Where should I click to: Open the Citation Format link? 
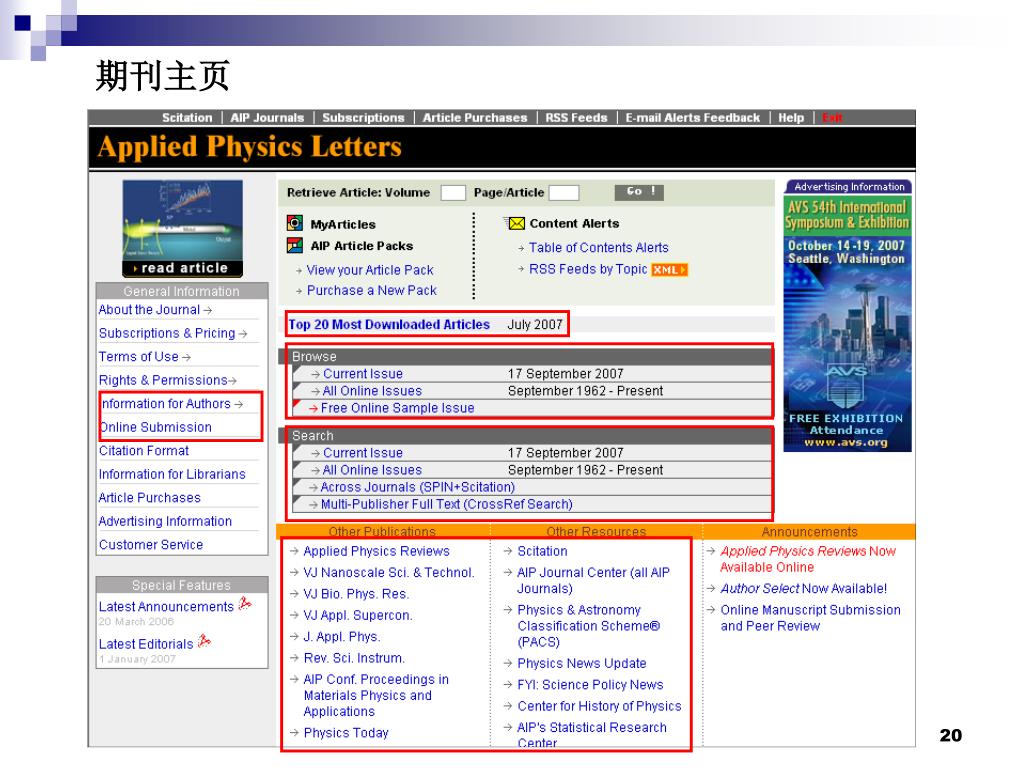pyautogui.click(x=144, y=451)
